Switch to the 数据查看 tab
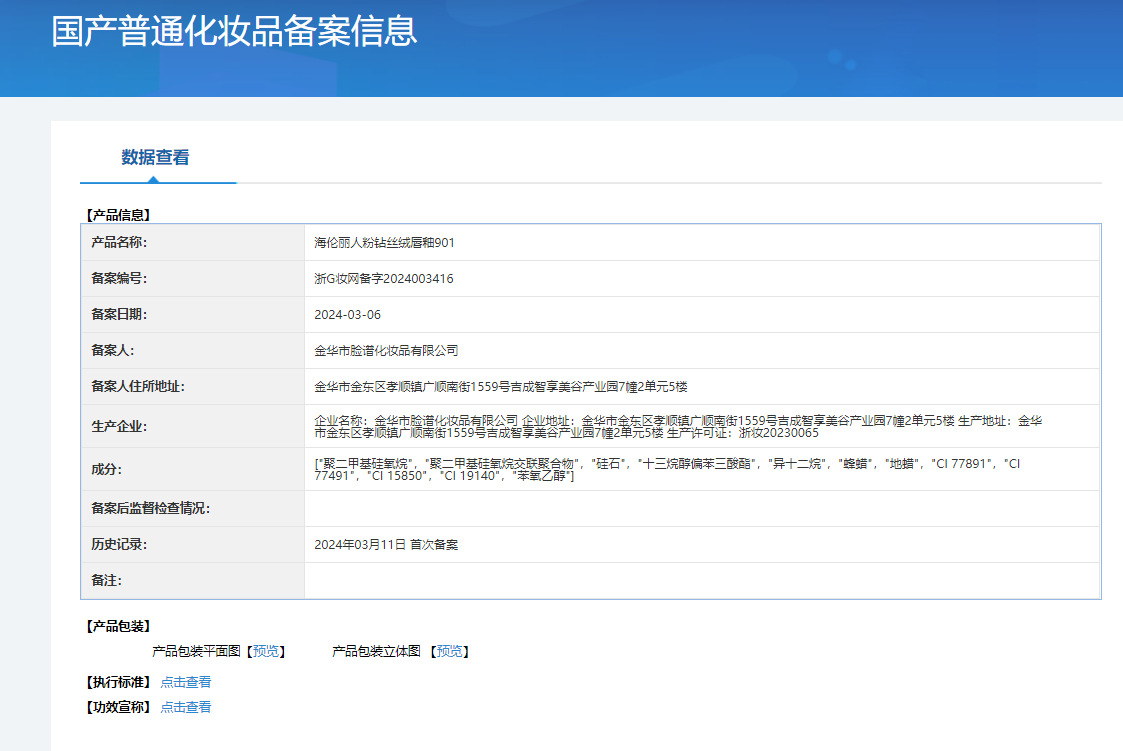 point(155,157)
